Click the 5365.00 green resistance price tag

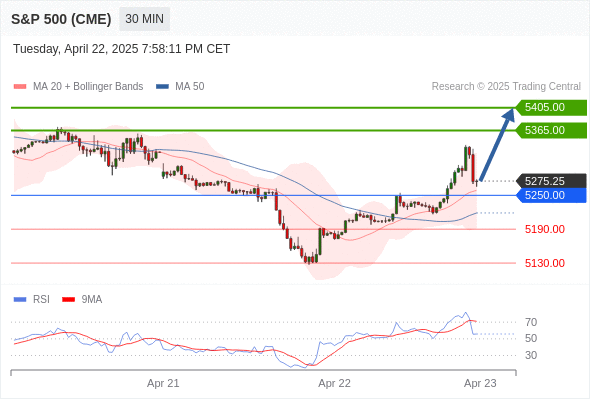coord(551,131)
